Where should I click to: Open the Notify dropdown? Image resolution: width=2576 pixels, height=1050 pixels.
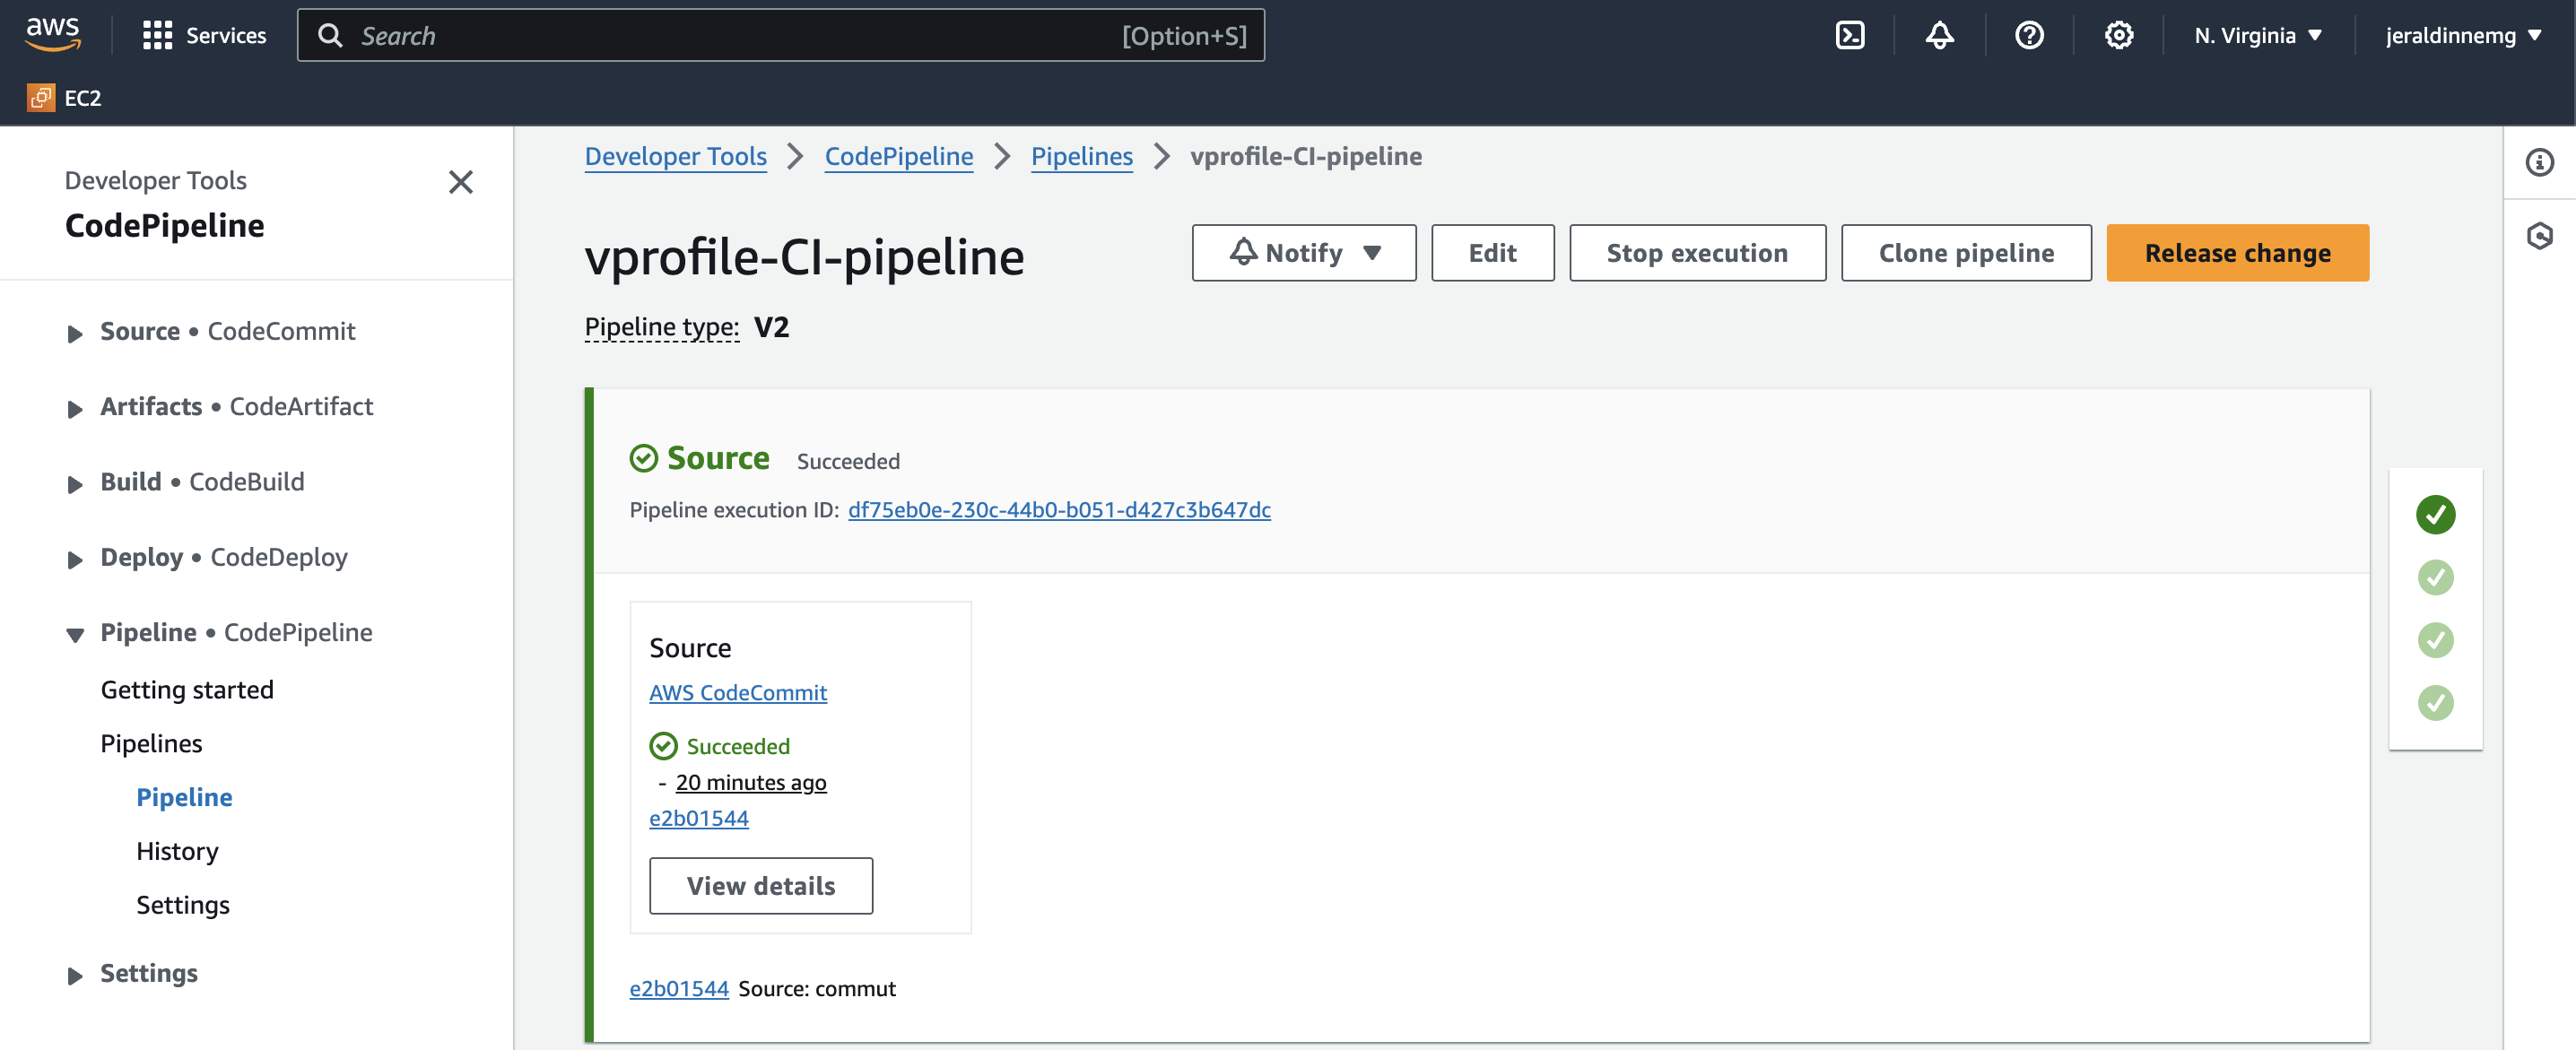[1303, 253]
